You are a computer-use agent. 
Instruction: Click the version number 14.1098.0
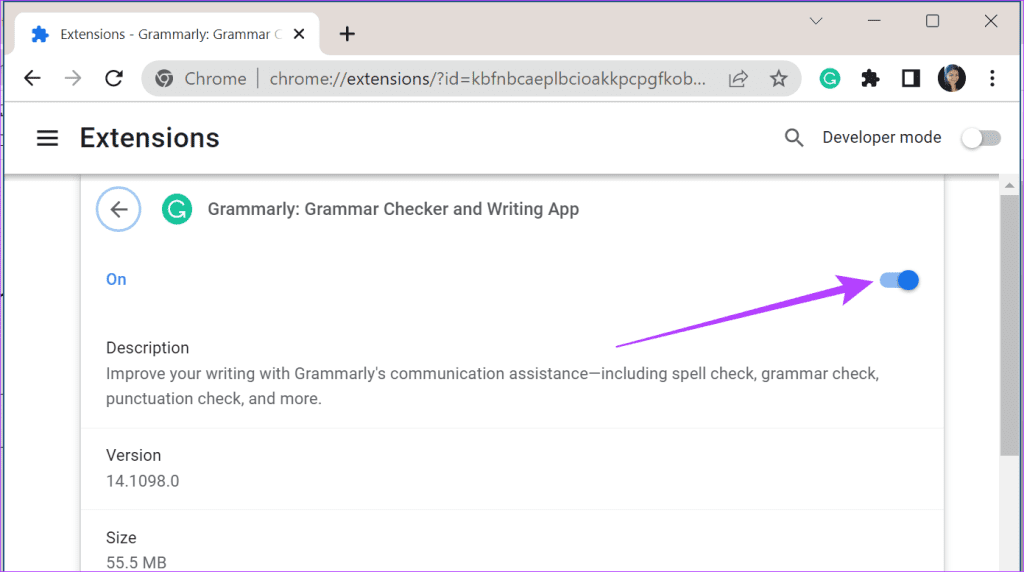point(142,481)
